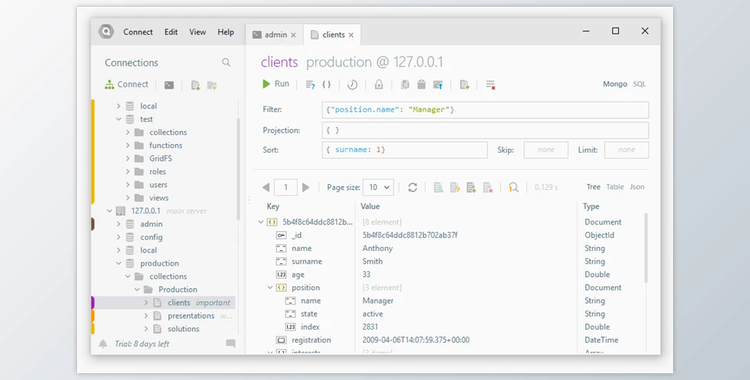
Task: Click the copy query icon
Action: tap(405, 85)
